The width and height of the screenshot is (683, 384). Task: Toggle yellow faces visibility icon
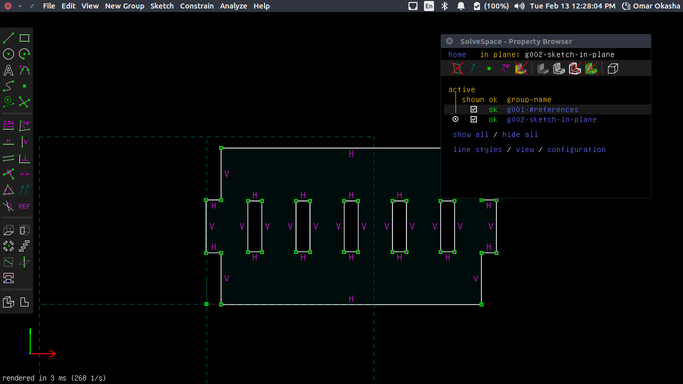click(x=521, y=68)
